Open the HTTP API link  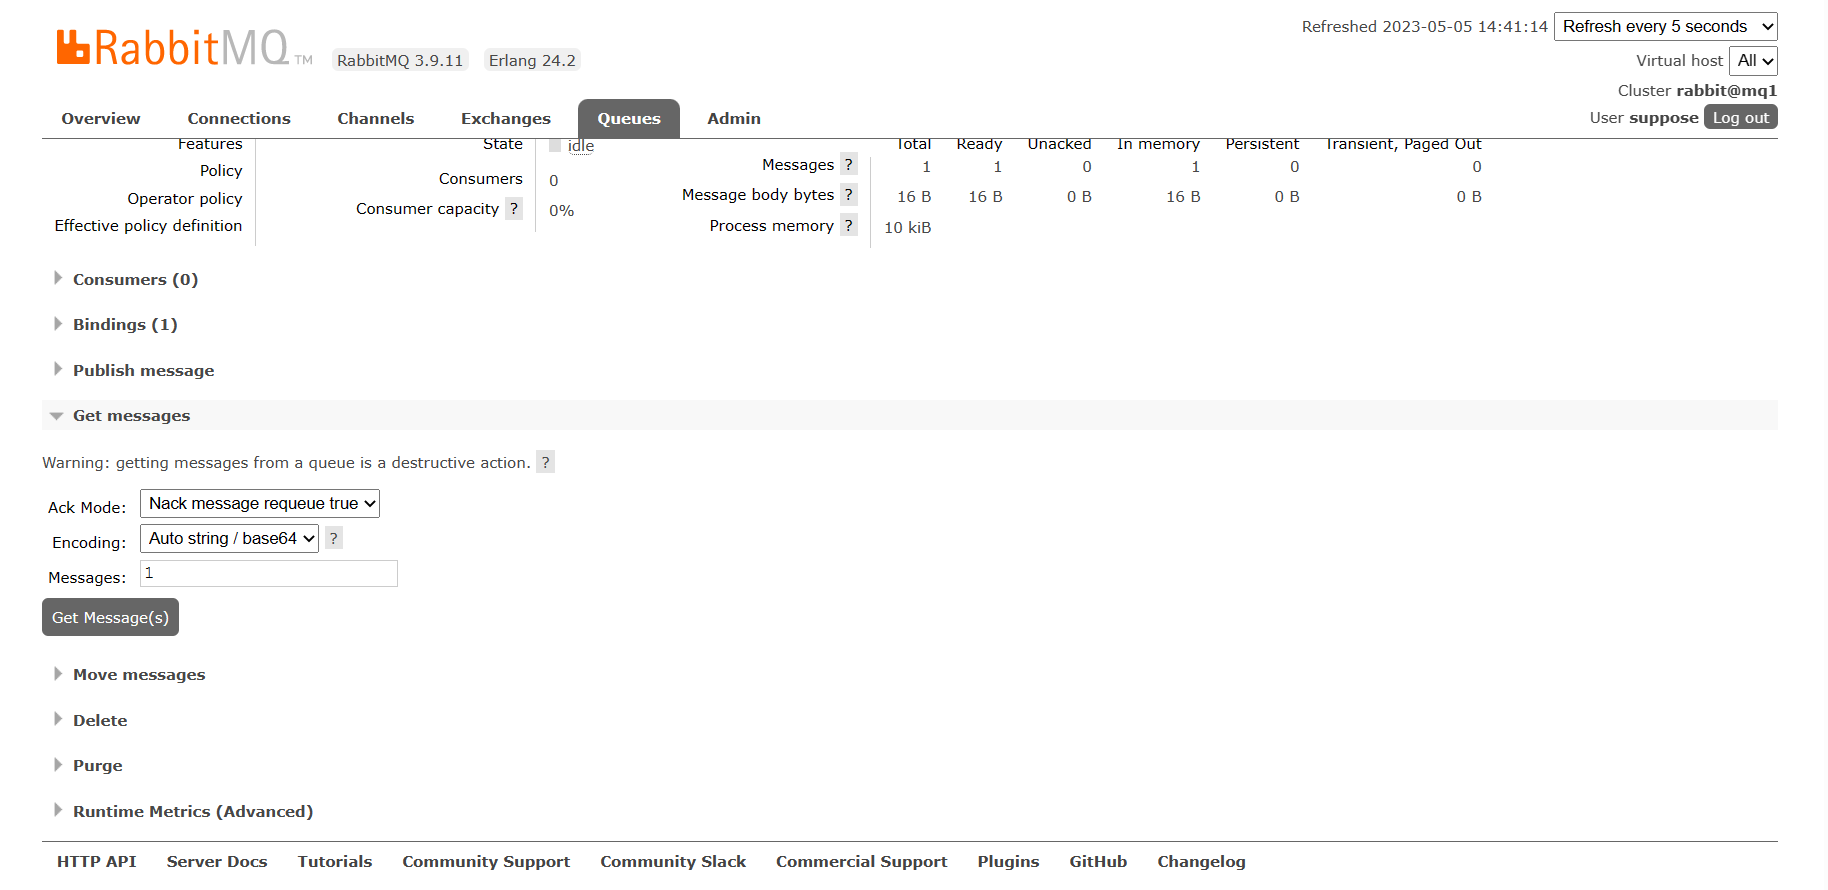click(97, 861)
